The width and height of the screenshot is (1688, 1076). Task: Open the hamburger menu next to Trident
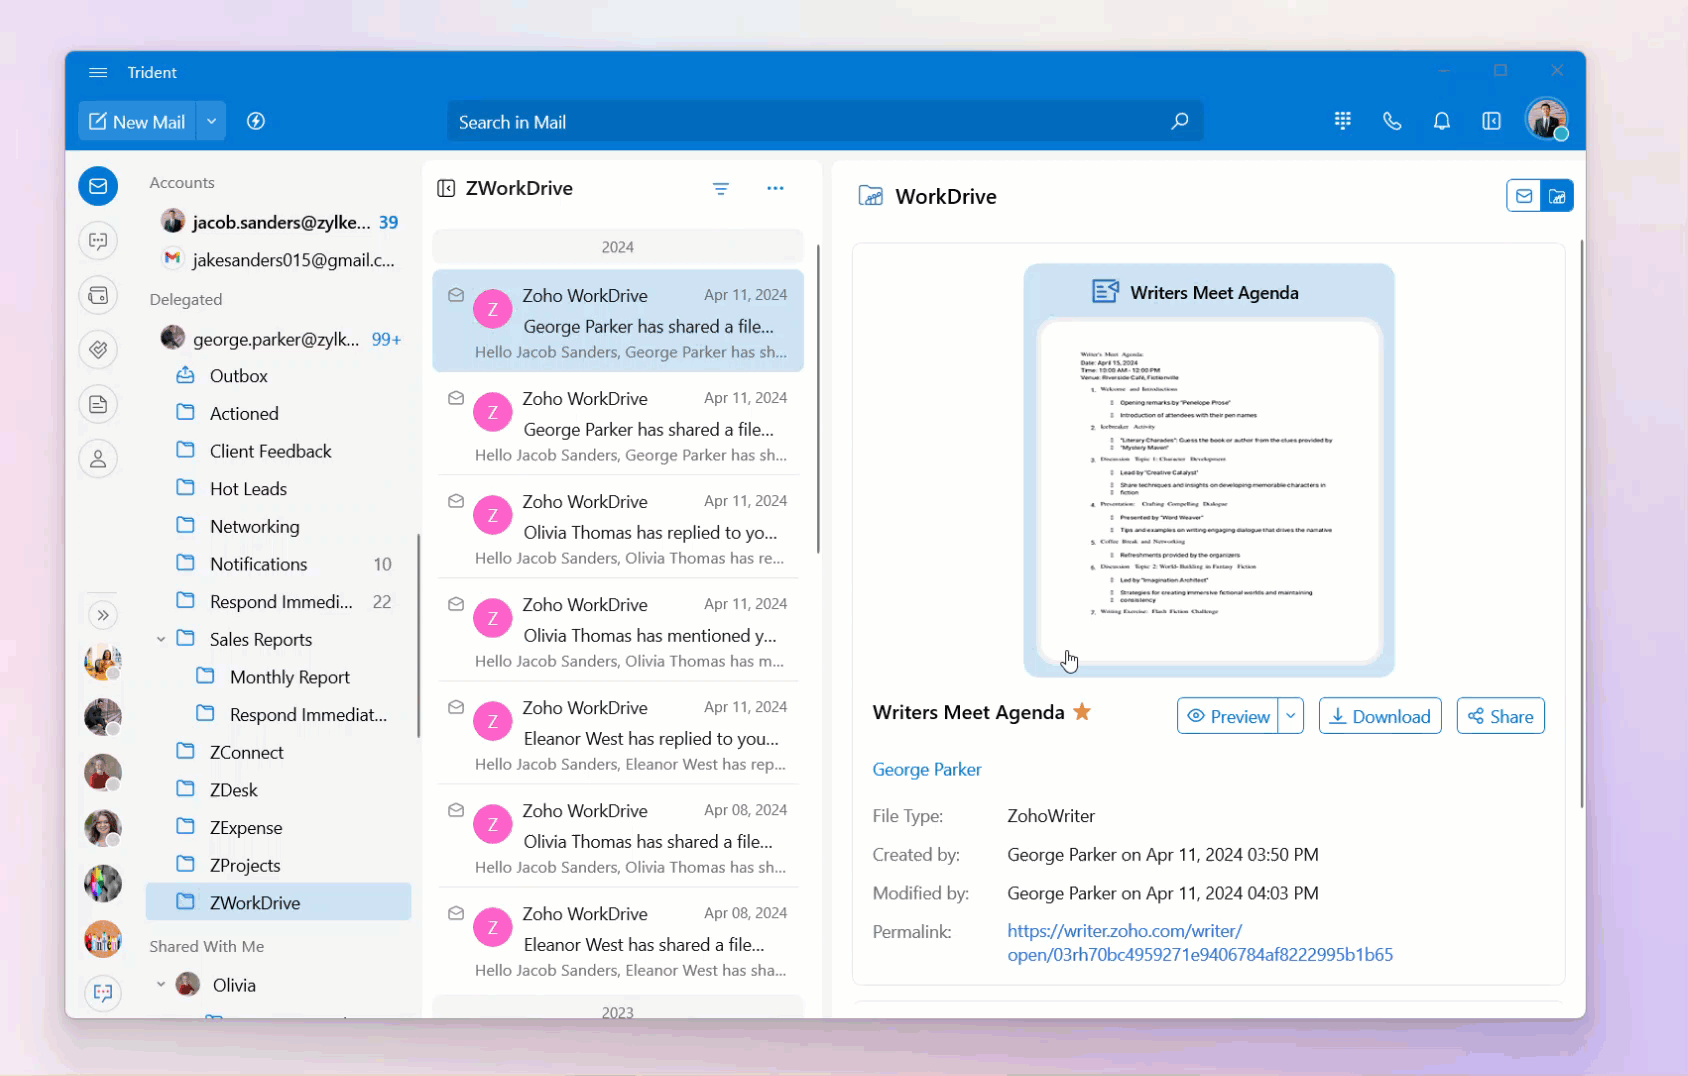(x=97, y=72)
